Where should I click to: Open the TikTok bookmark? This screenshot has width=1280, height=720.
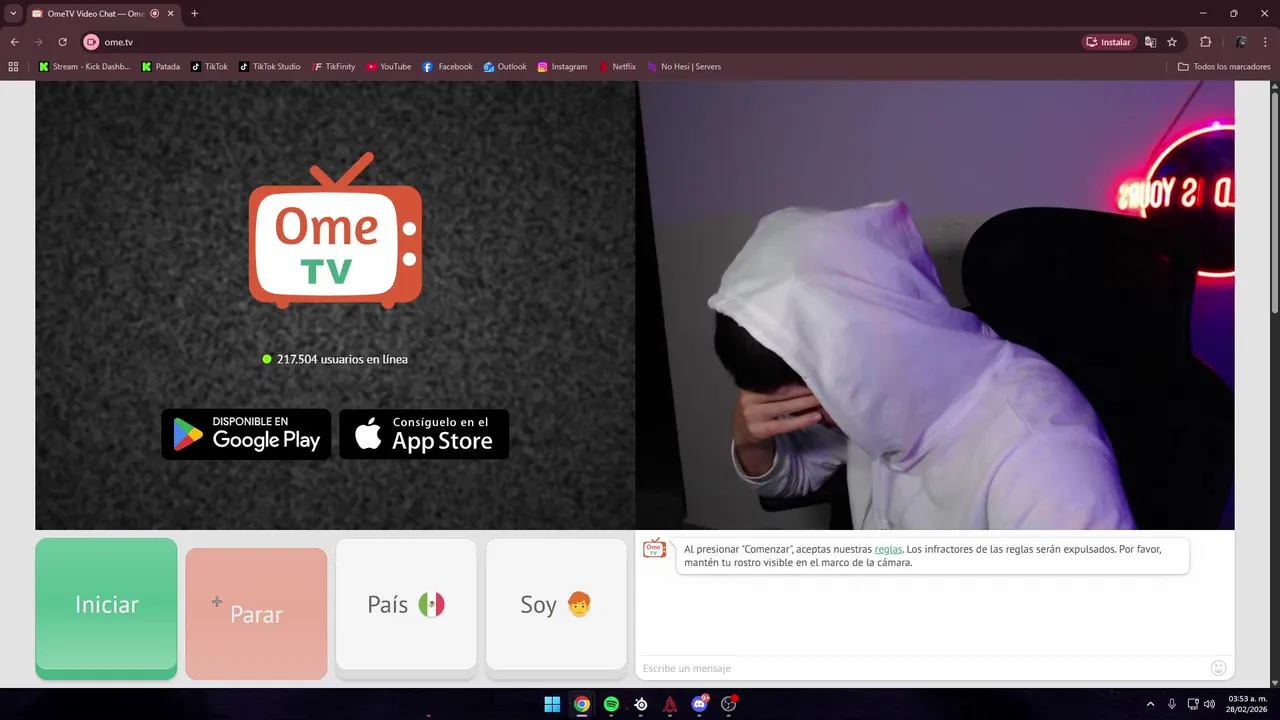tap(209, 67)
